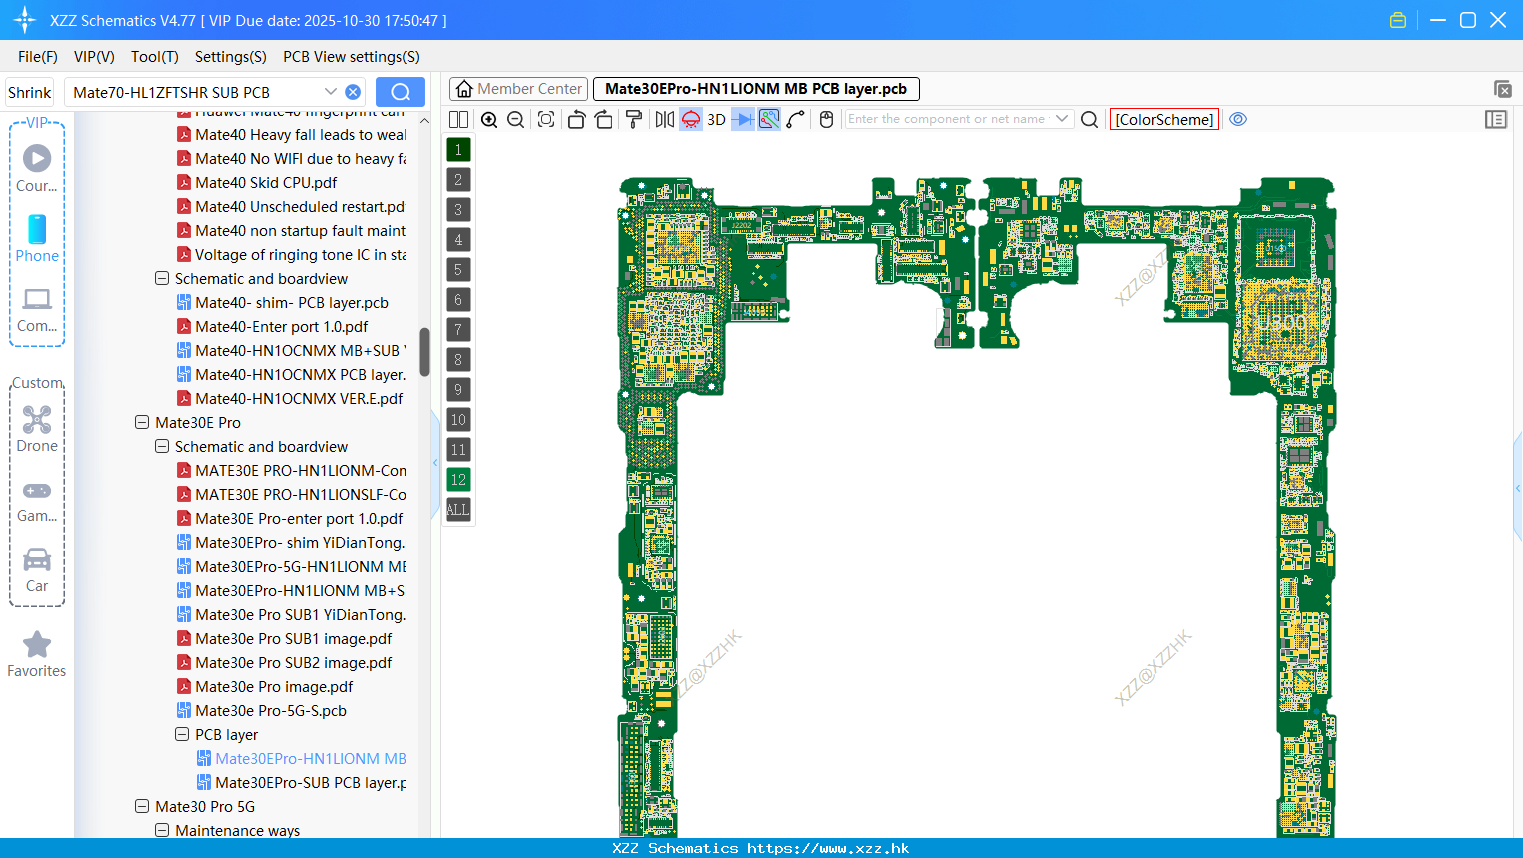Screen dimensions: 1523x858
Task: Open the ColorScheme button
Action: [1164, 119]
